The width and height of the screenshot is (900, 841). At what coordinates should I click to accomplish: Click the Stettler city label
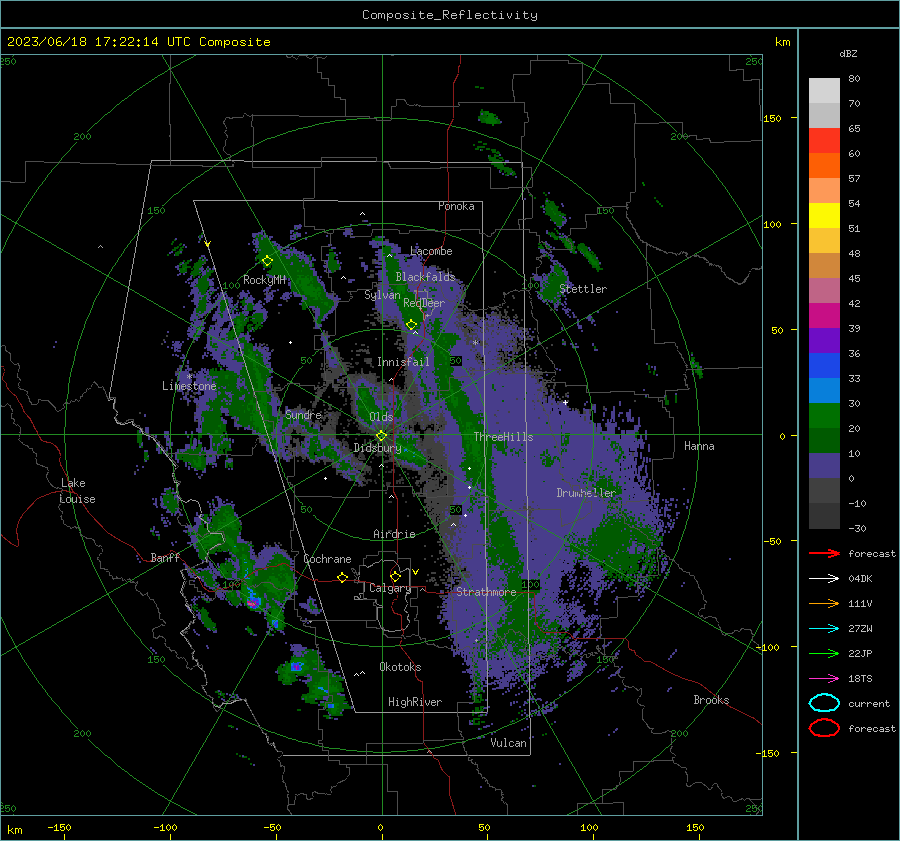tap(583, 289)
